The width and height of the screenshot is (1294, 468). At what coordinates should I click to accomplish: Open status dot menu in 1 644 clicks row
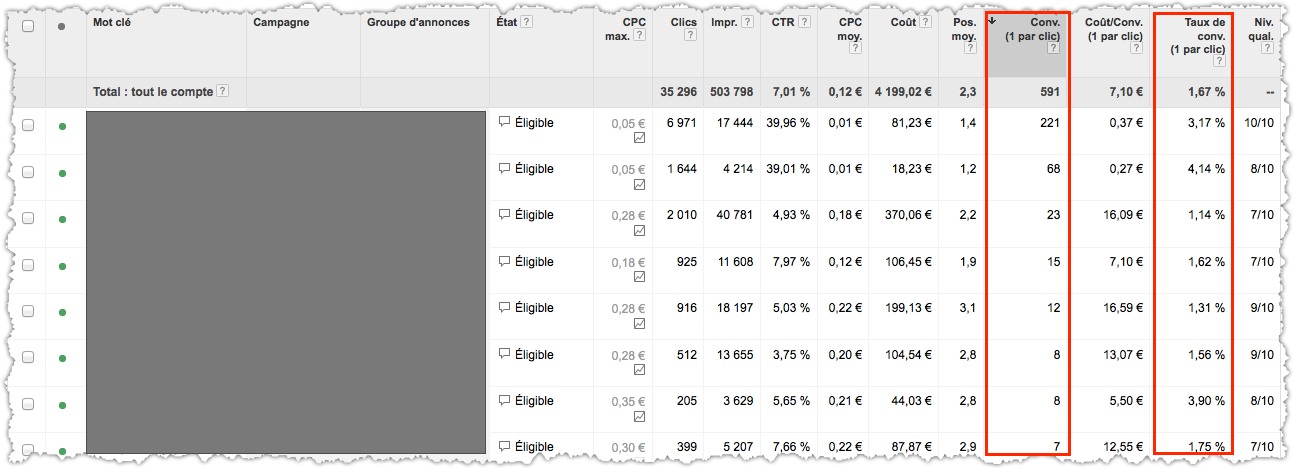63,173
